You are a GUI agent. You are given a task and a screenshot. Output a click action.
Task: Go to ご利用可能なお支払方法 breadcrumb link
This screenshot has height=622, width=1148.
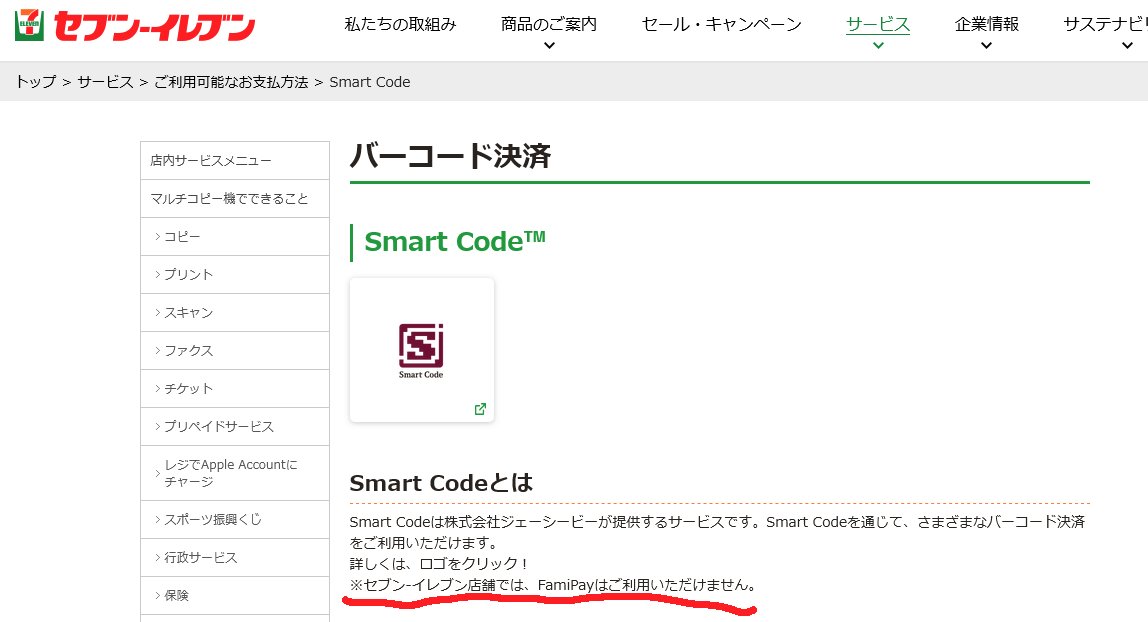pos(231,82)
